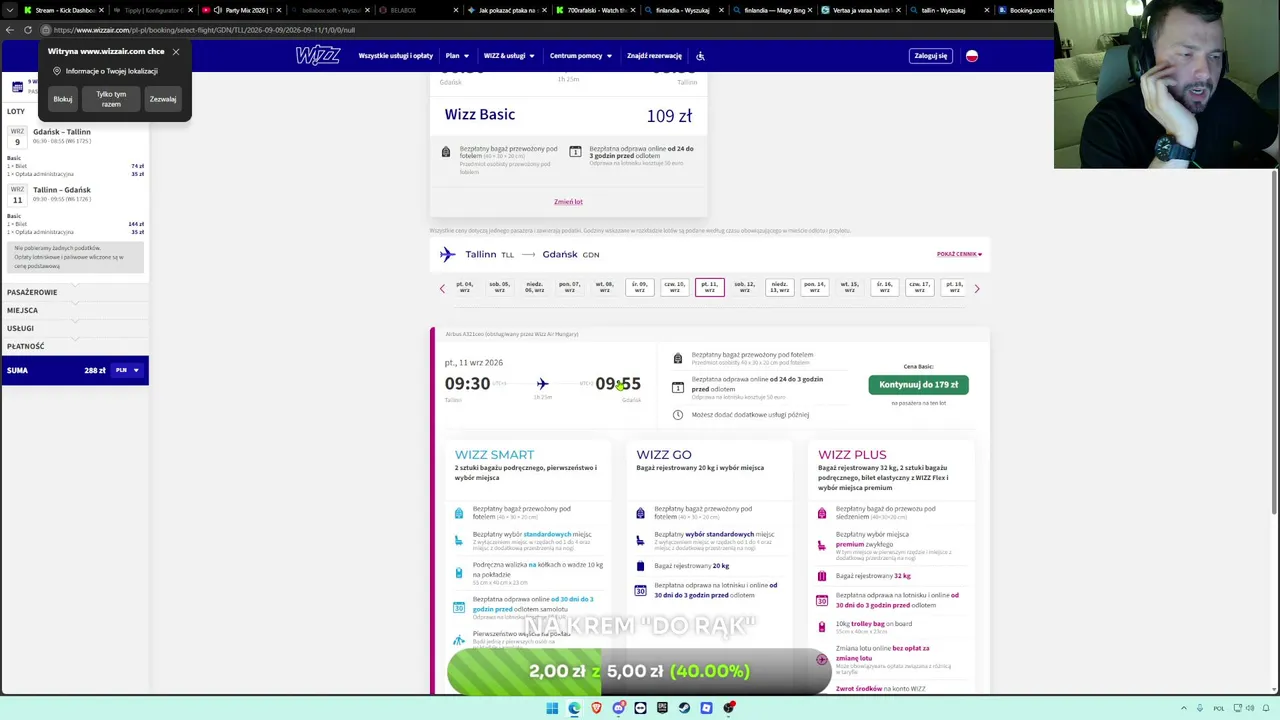Click the WIZZ GO fare heading
The width and height of the screenshot is (1280, 720).
[664, 455]
